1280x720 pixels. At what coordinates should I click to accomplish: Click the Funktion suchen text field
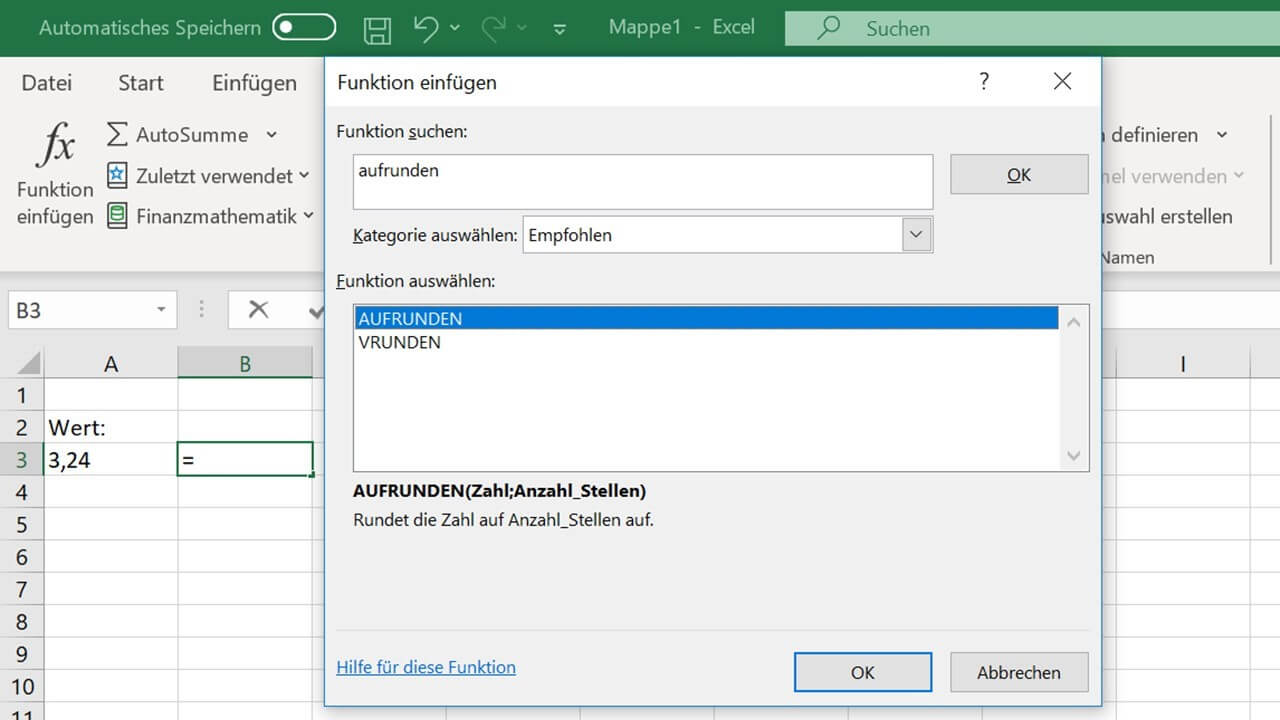click(x=643, y=181)
